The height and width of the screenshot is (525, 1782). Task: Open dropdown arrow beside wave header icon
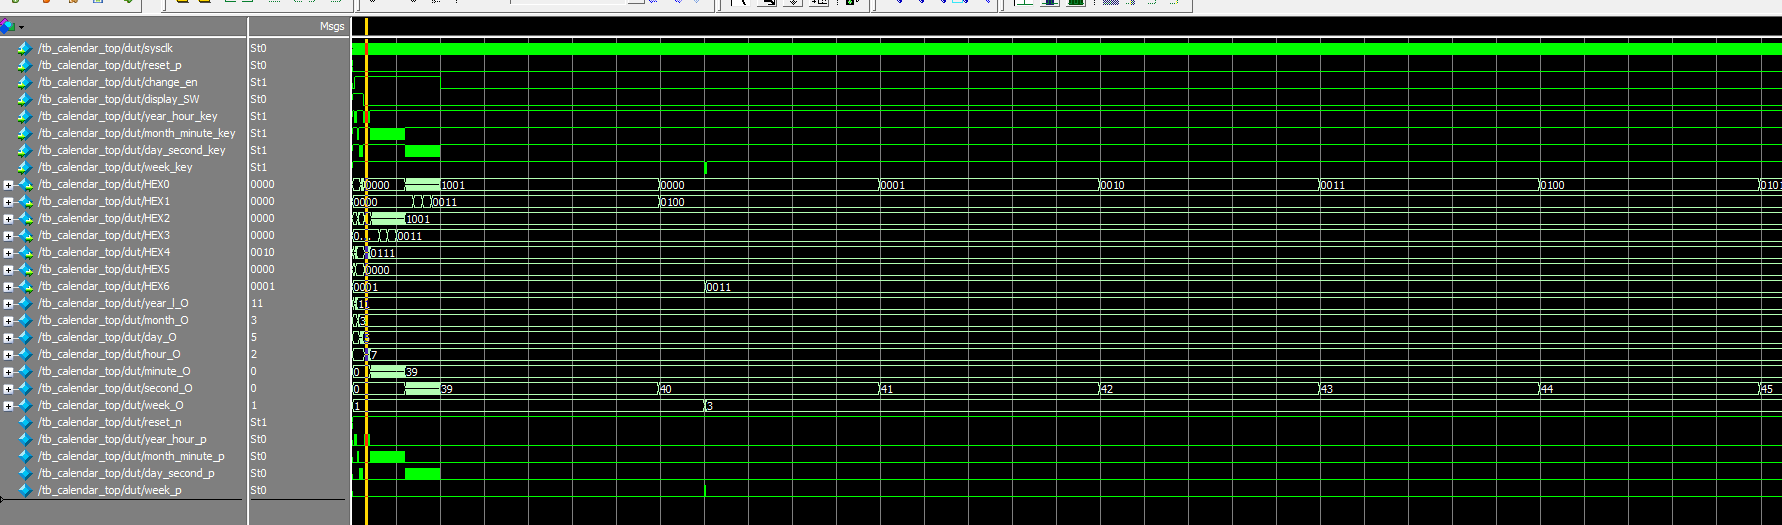tap(21, 27)
